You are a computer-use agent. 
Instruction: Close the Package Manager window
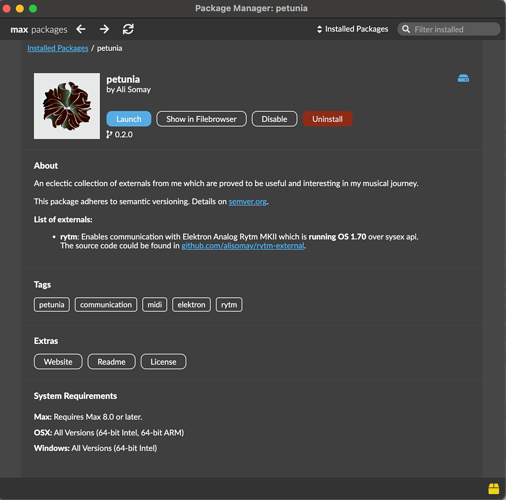7,8
